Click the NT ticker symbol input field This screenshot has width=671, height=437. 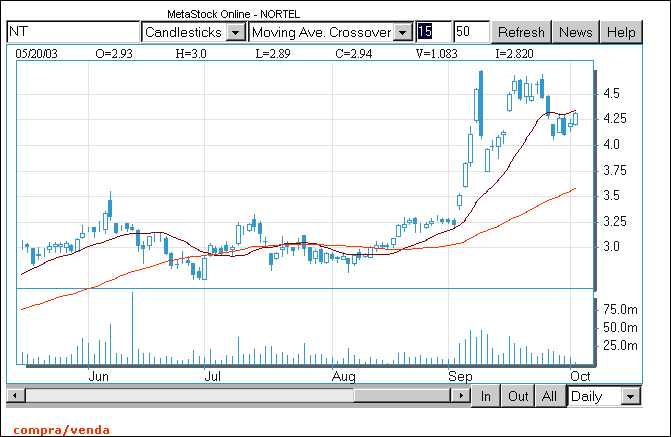pyautogui.click(x=73, y=32)
